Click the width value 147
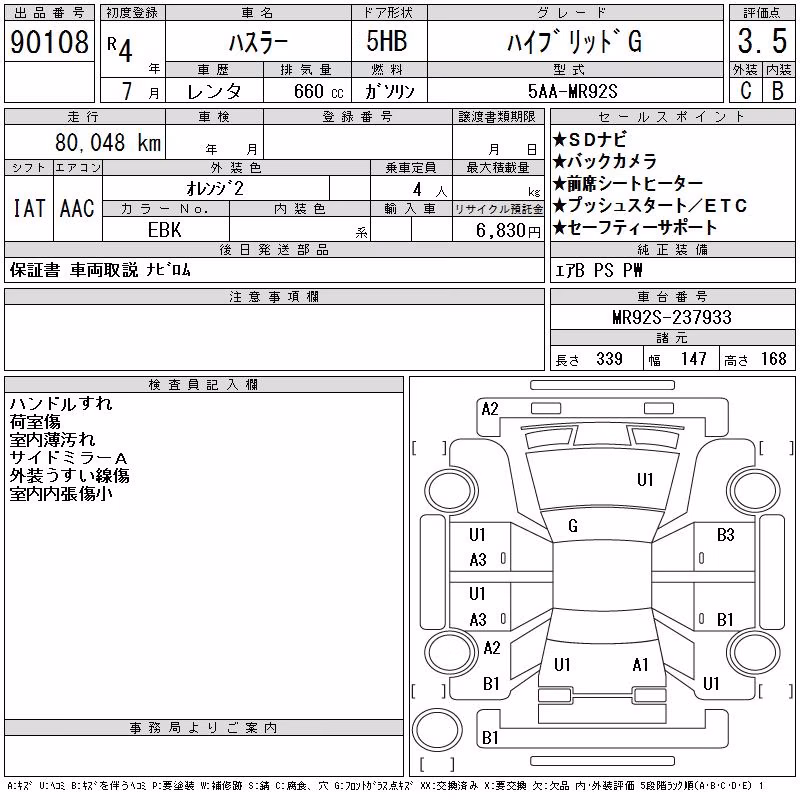800x800 pixels. (x=693, y=359)
